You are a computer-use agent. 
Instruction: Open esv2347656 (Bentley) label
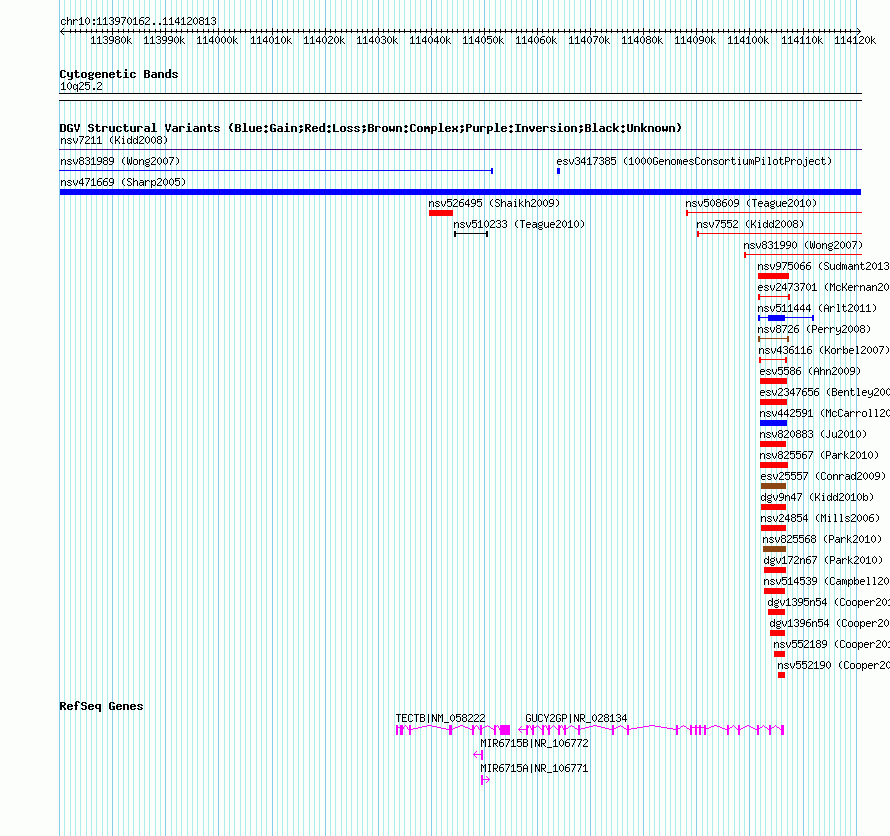[824, 392]
